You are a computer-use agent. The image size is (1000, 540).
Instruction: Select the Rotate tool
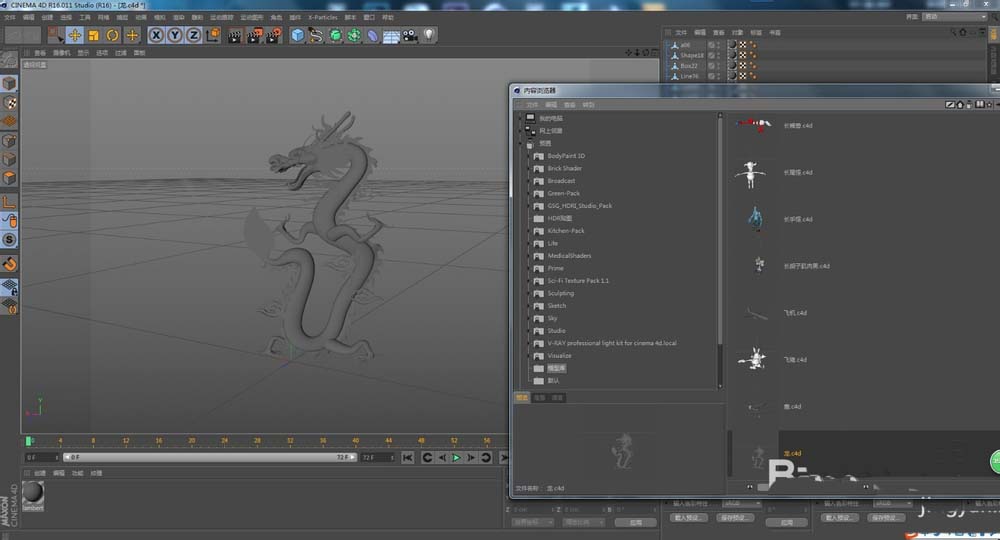pyautogui.click(x=112, y=35)
